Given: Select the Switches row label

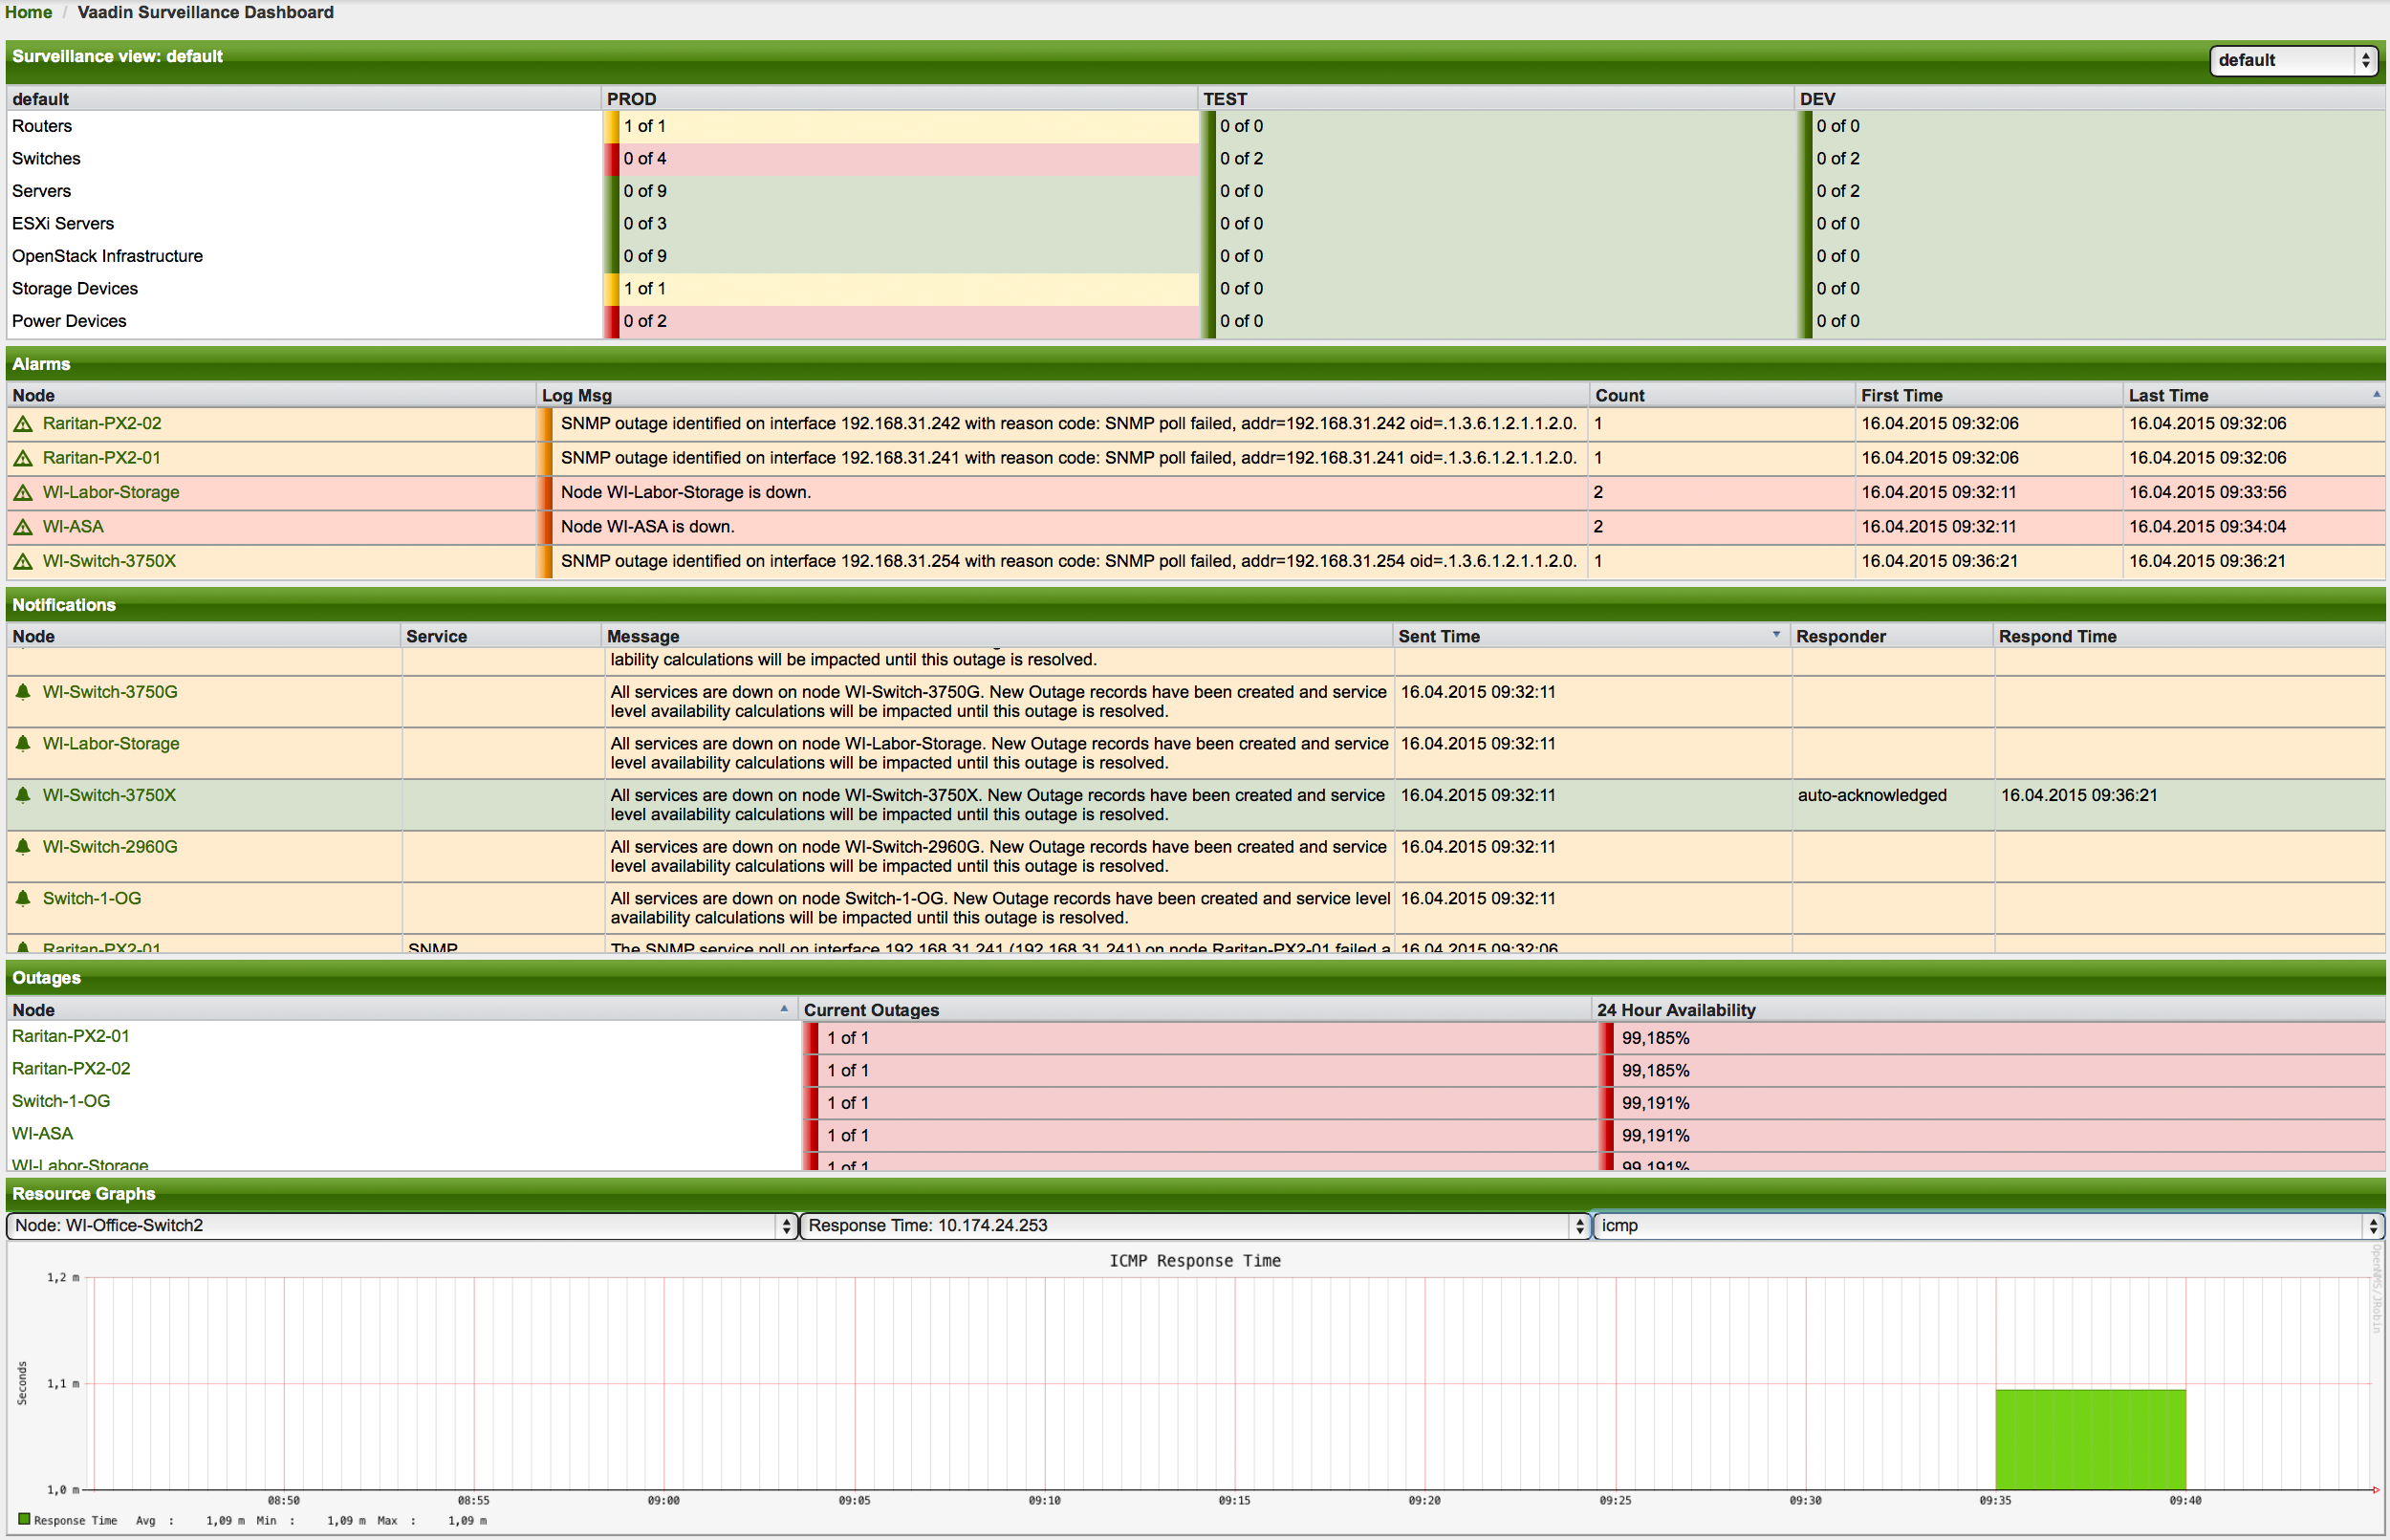Looking at the screenshot, I should (46, 159).
